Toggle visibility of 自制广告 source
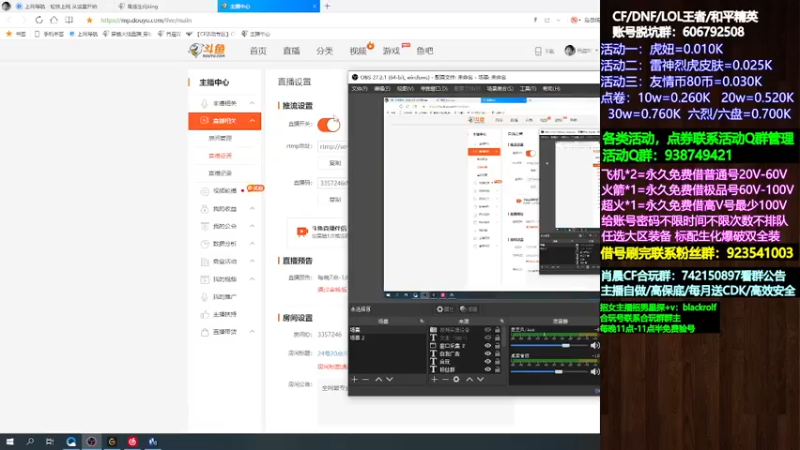Viewport: 800px width, 450px height. pos(487,353)
